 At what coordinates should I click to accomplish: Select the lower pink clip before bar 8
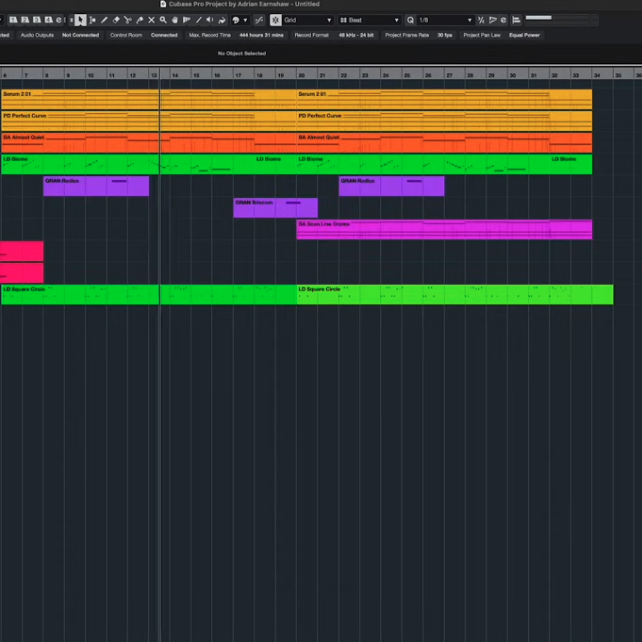[22, 273]
